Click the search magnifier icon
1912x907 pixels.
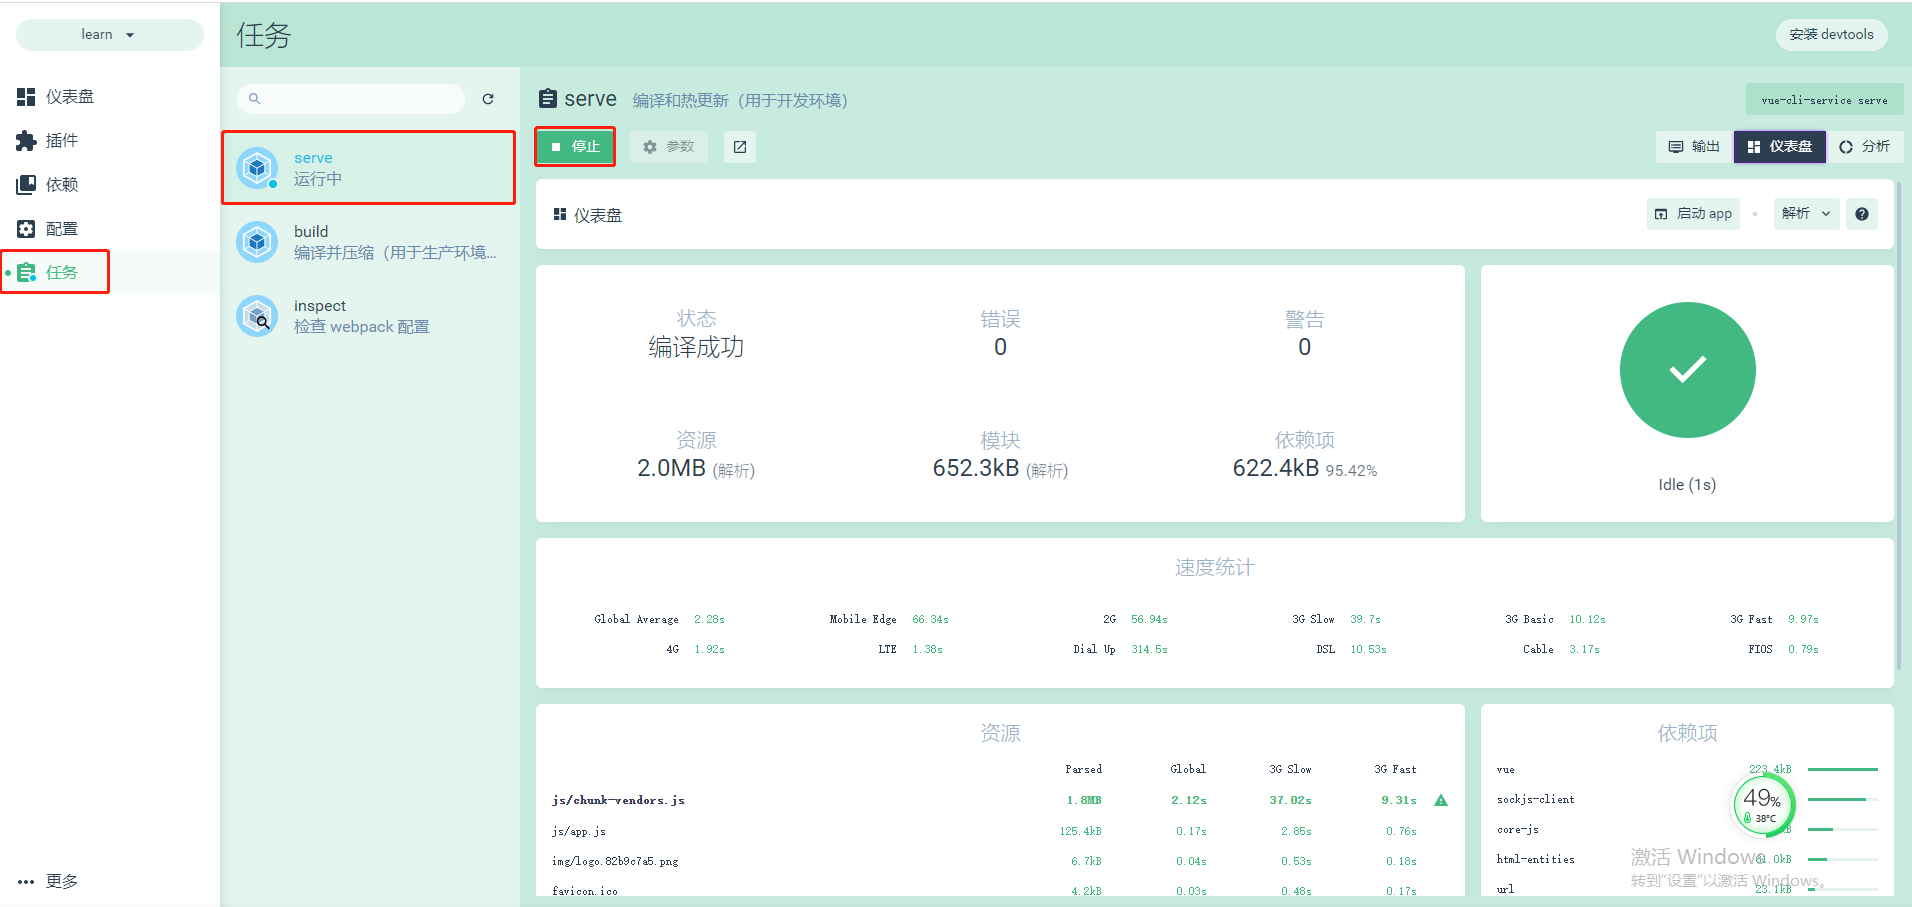(x=255, y=99)
